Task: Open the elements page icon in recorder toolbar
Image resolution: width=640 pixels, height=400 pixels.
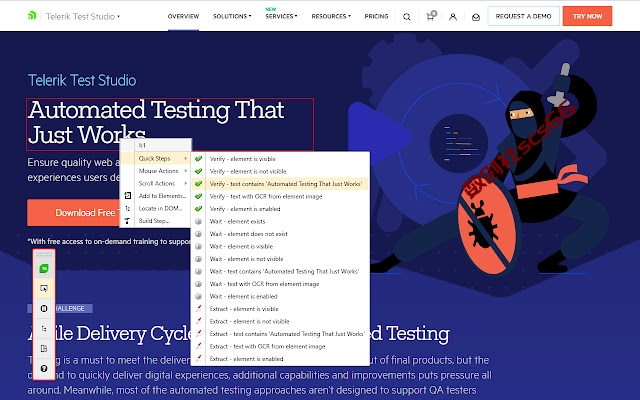Action: (44, 349)
